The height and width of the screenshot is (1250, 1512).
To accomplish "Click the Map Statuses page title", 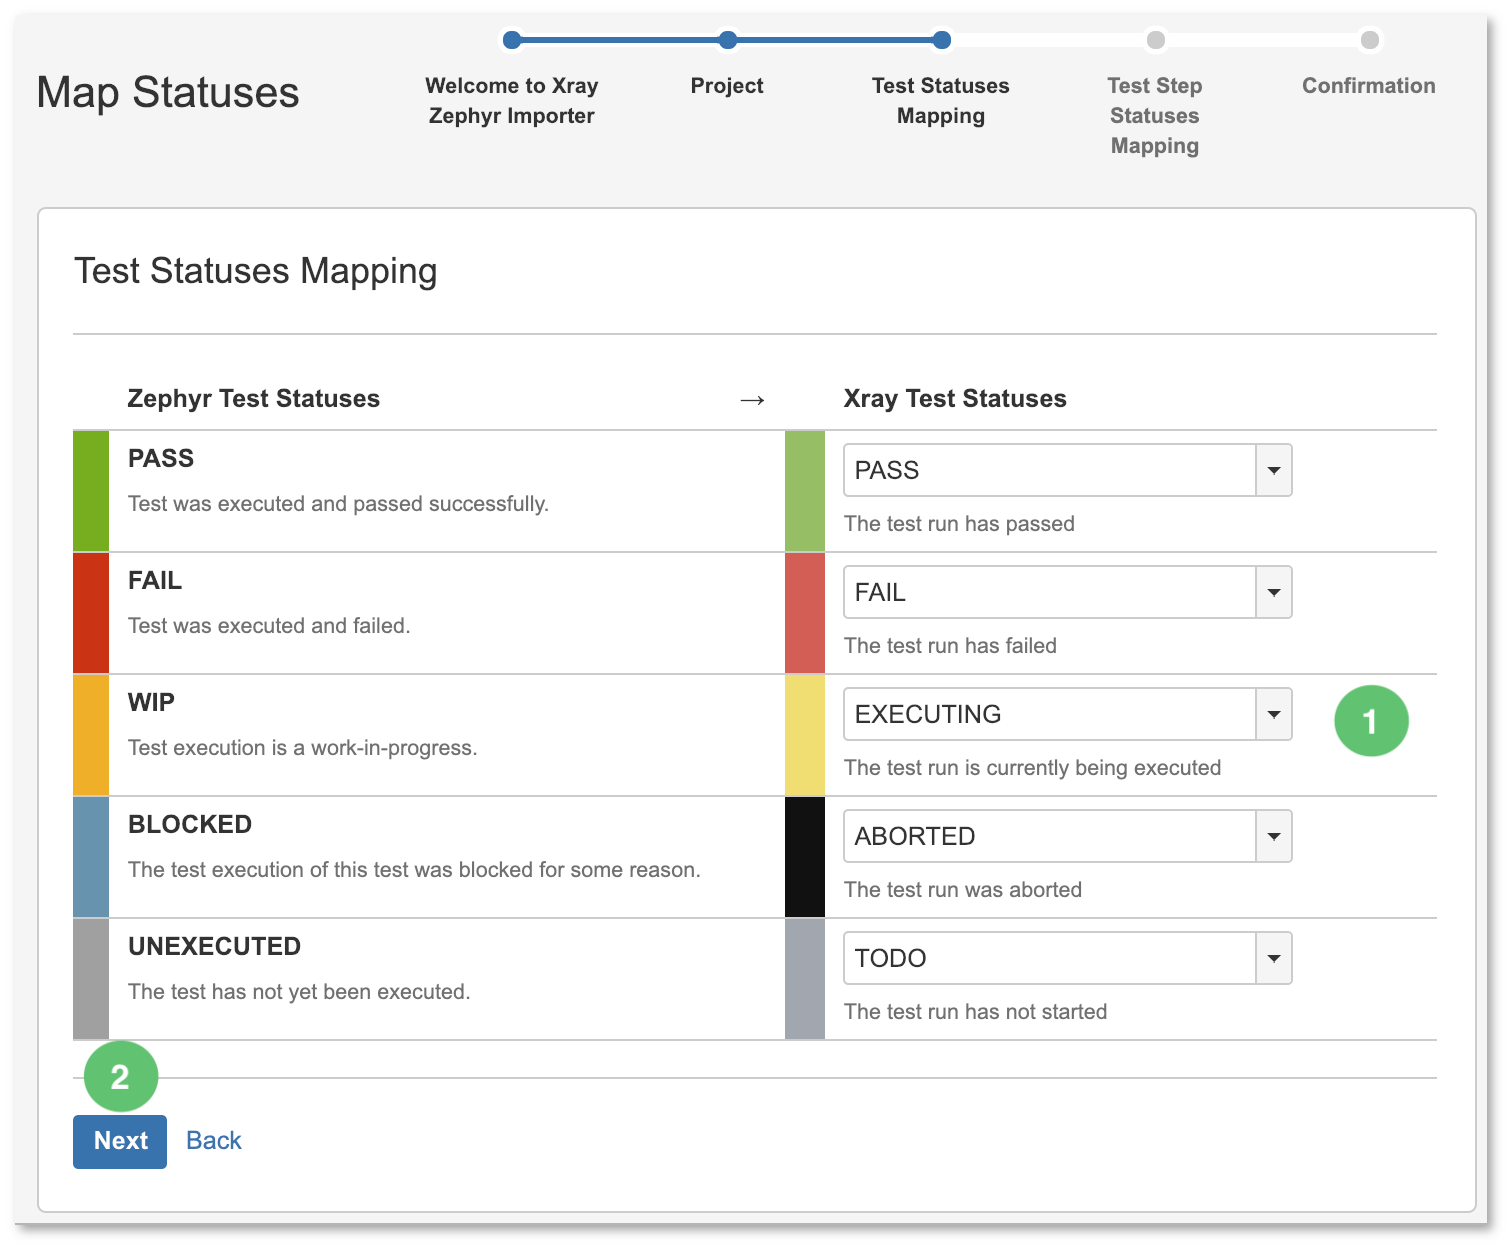I will pos(168,93).
